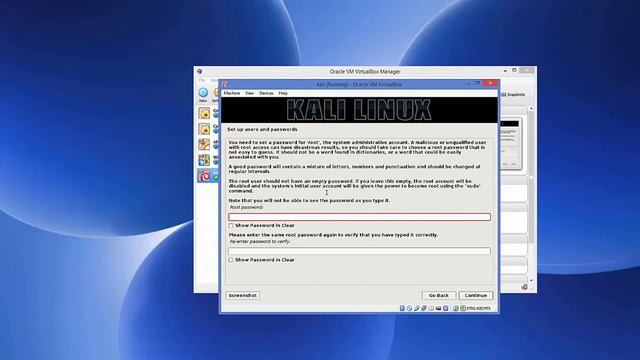Click the Go Back button
Image resolution: width=640 pixels, height=360 pixels.
click(x=439, y=295)
